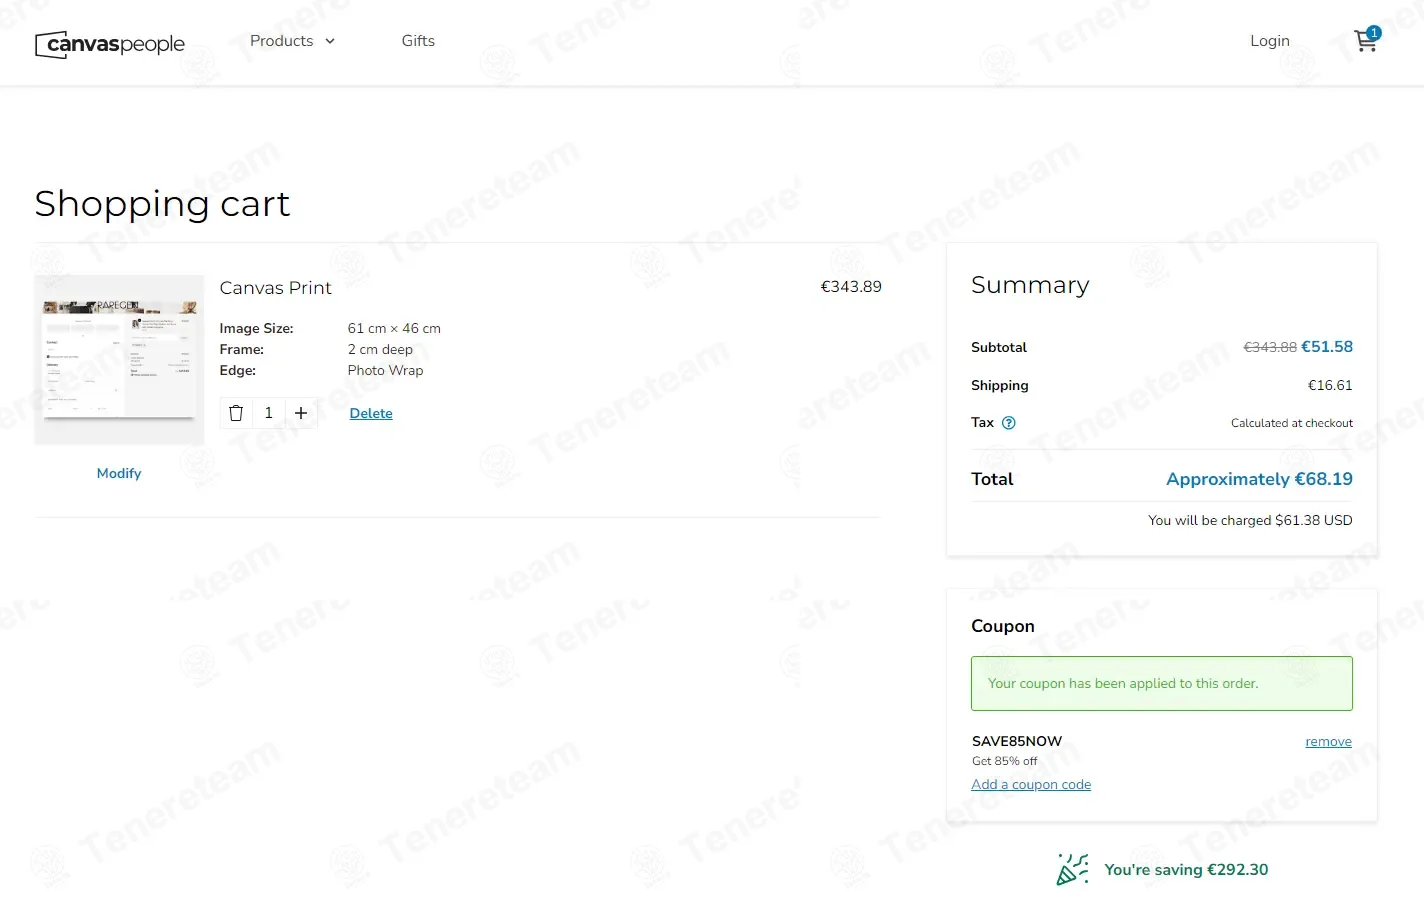Click the Tax help question mark icon
Screen dimensions: 1424x897
[1009, 423]
